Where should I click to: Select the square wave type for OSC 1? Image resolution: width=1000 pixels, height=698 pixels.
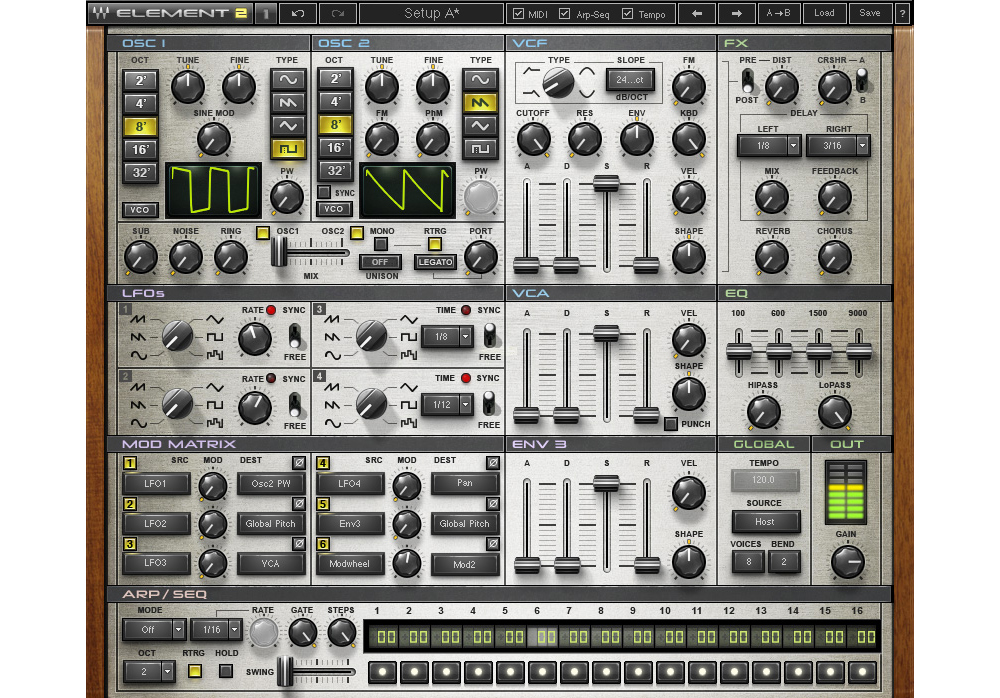(x=289, y=148)
